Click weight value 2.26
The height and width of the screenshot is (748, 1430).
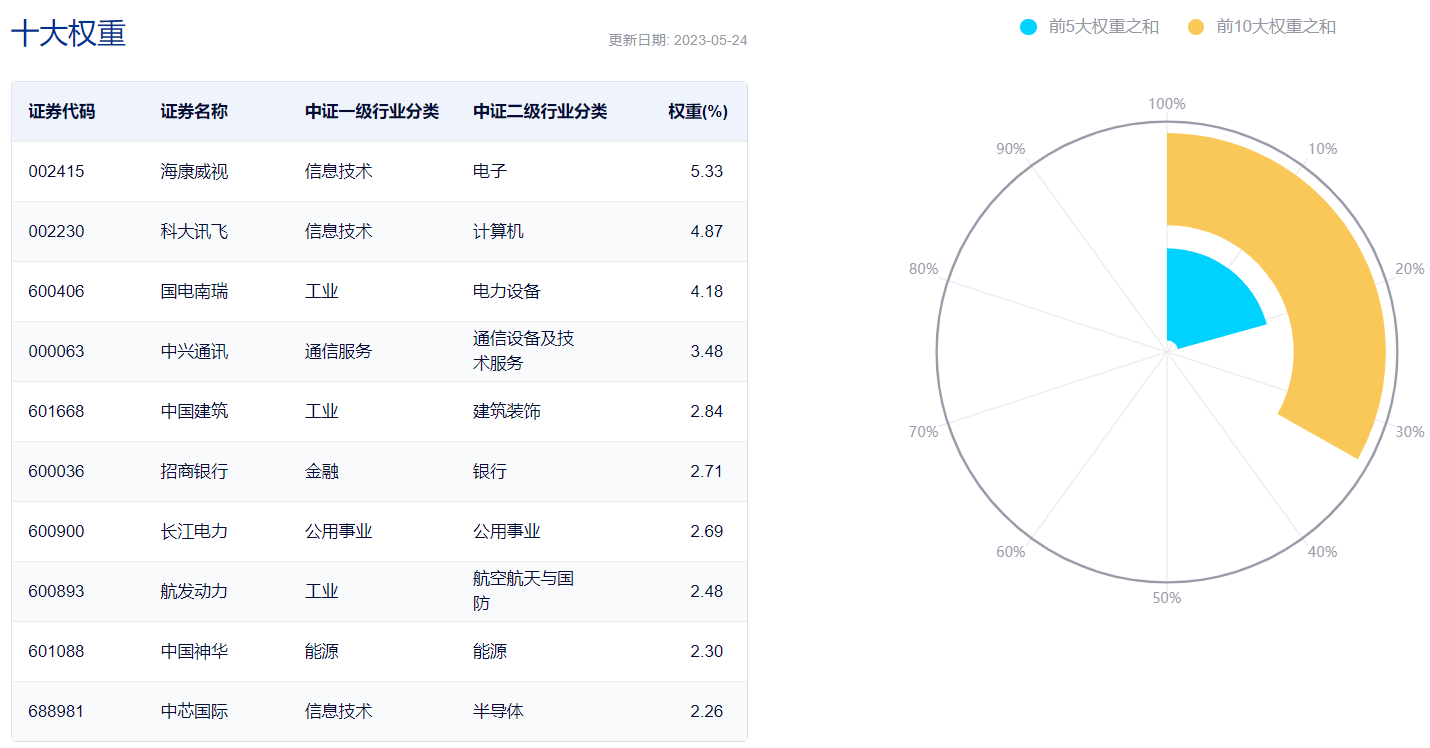[706, 712]
